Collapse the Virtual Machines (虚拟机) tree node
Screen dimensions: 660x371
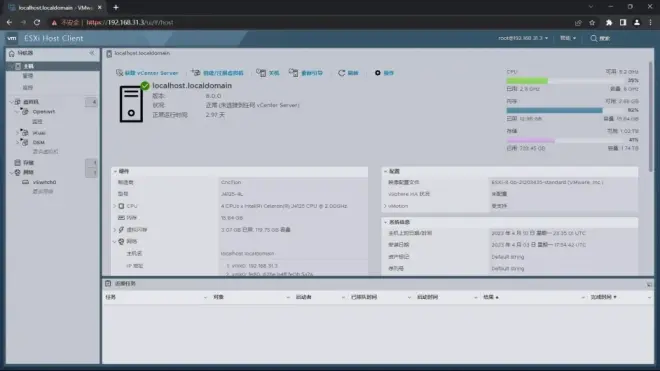[11, 102]
